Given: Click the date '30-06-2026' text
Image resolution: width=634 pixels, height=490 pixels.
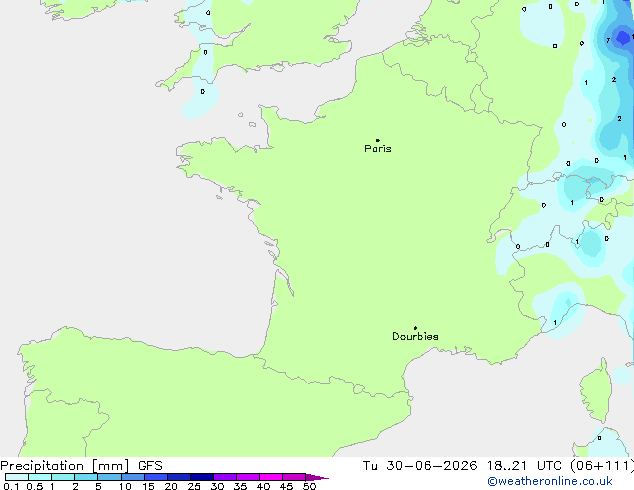Looking at the screenshot, I should click(x=431, y=466).
